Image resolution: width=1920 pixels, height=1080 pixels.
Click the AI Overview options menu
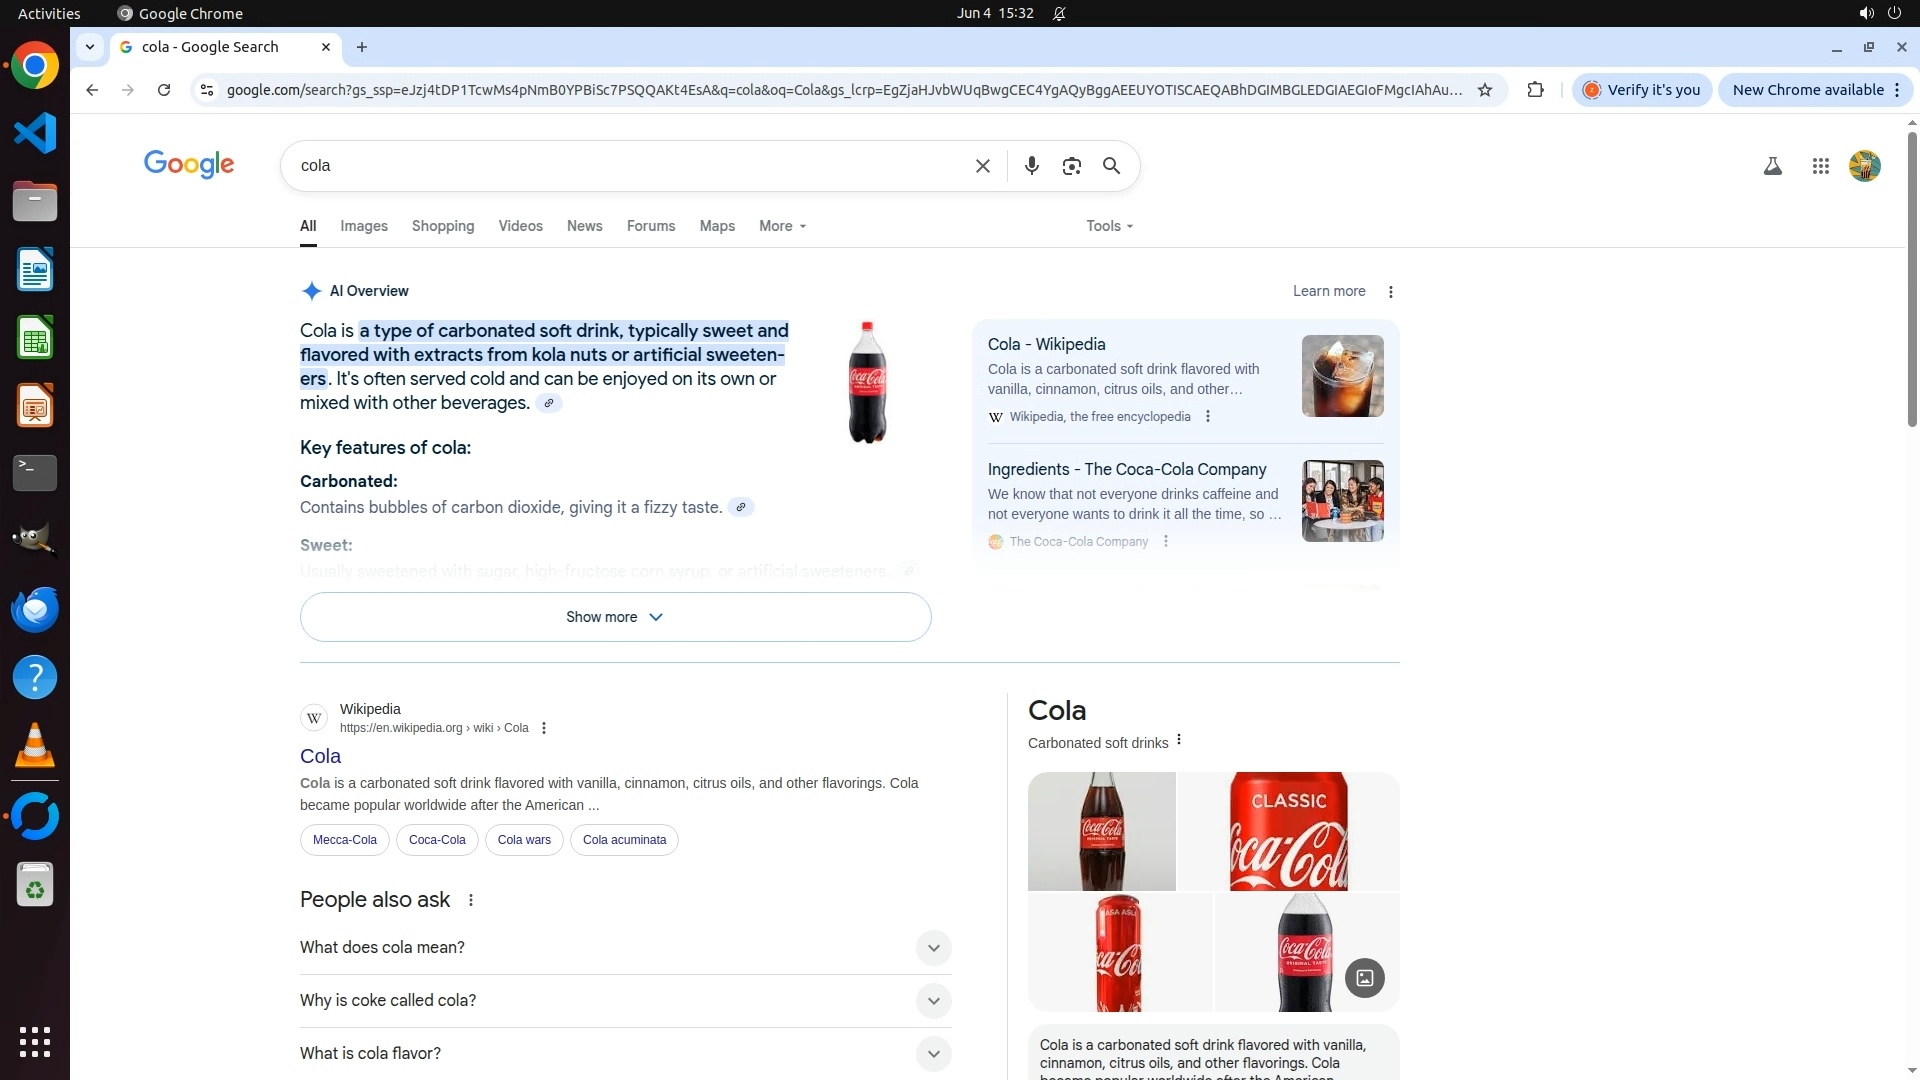click(1390, 292)
